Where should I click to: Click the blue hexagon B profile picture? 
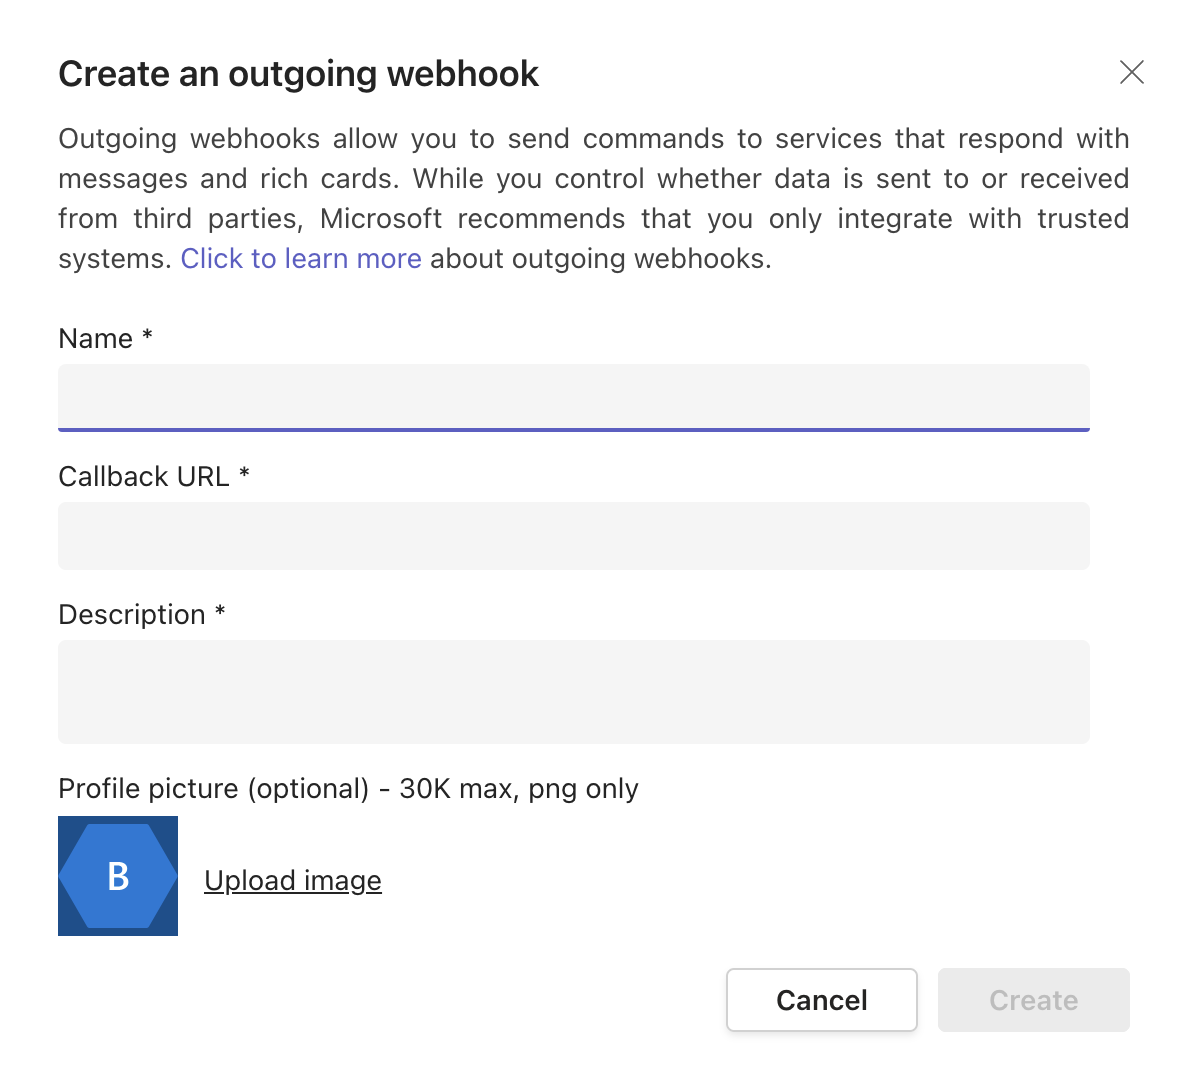click(x=118, y=876)
